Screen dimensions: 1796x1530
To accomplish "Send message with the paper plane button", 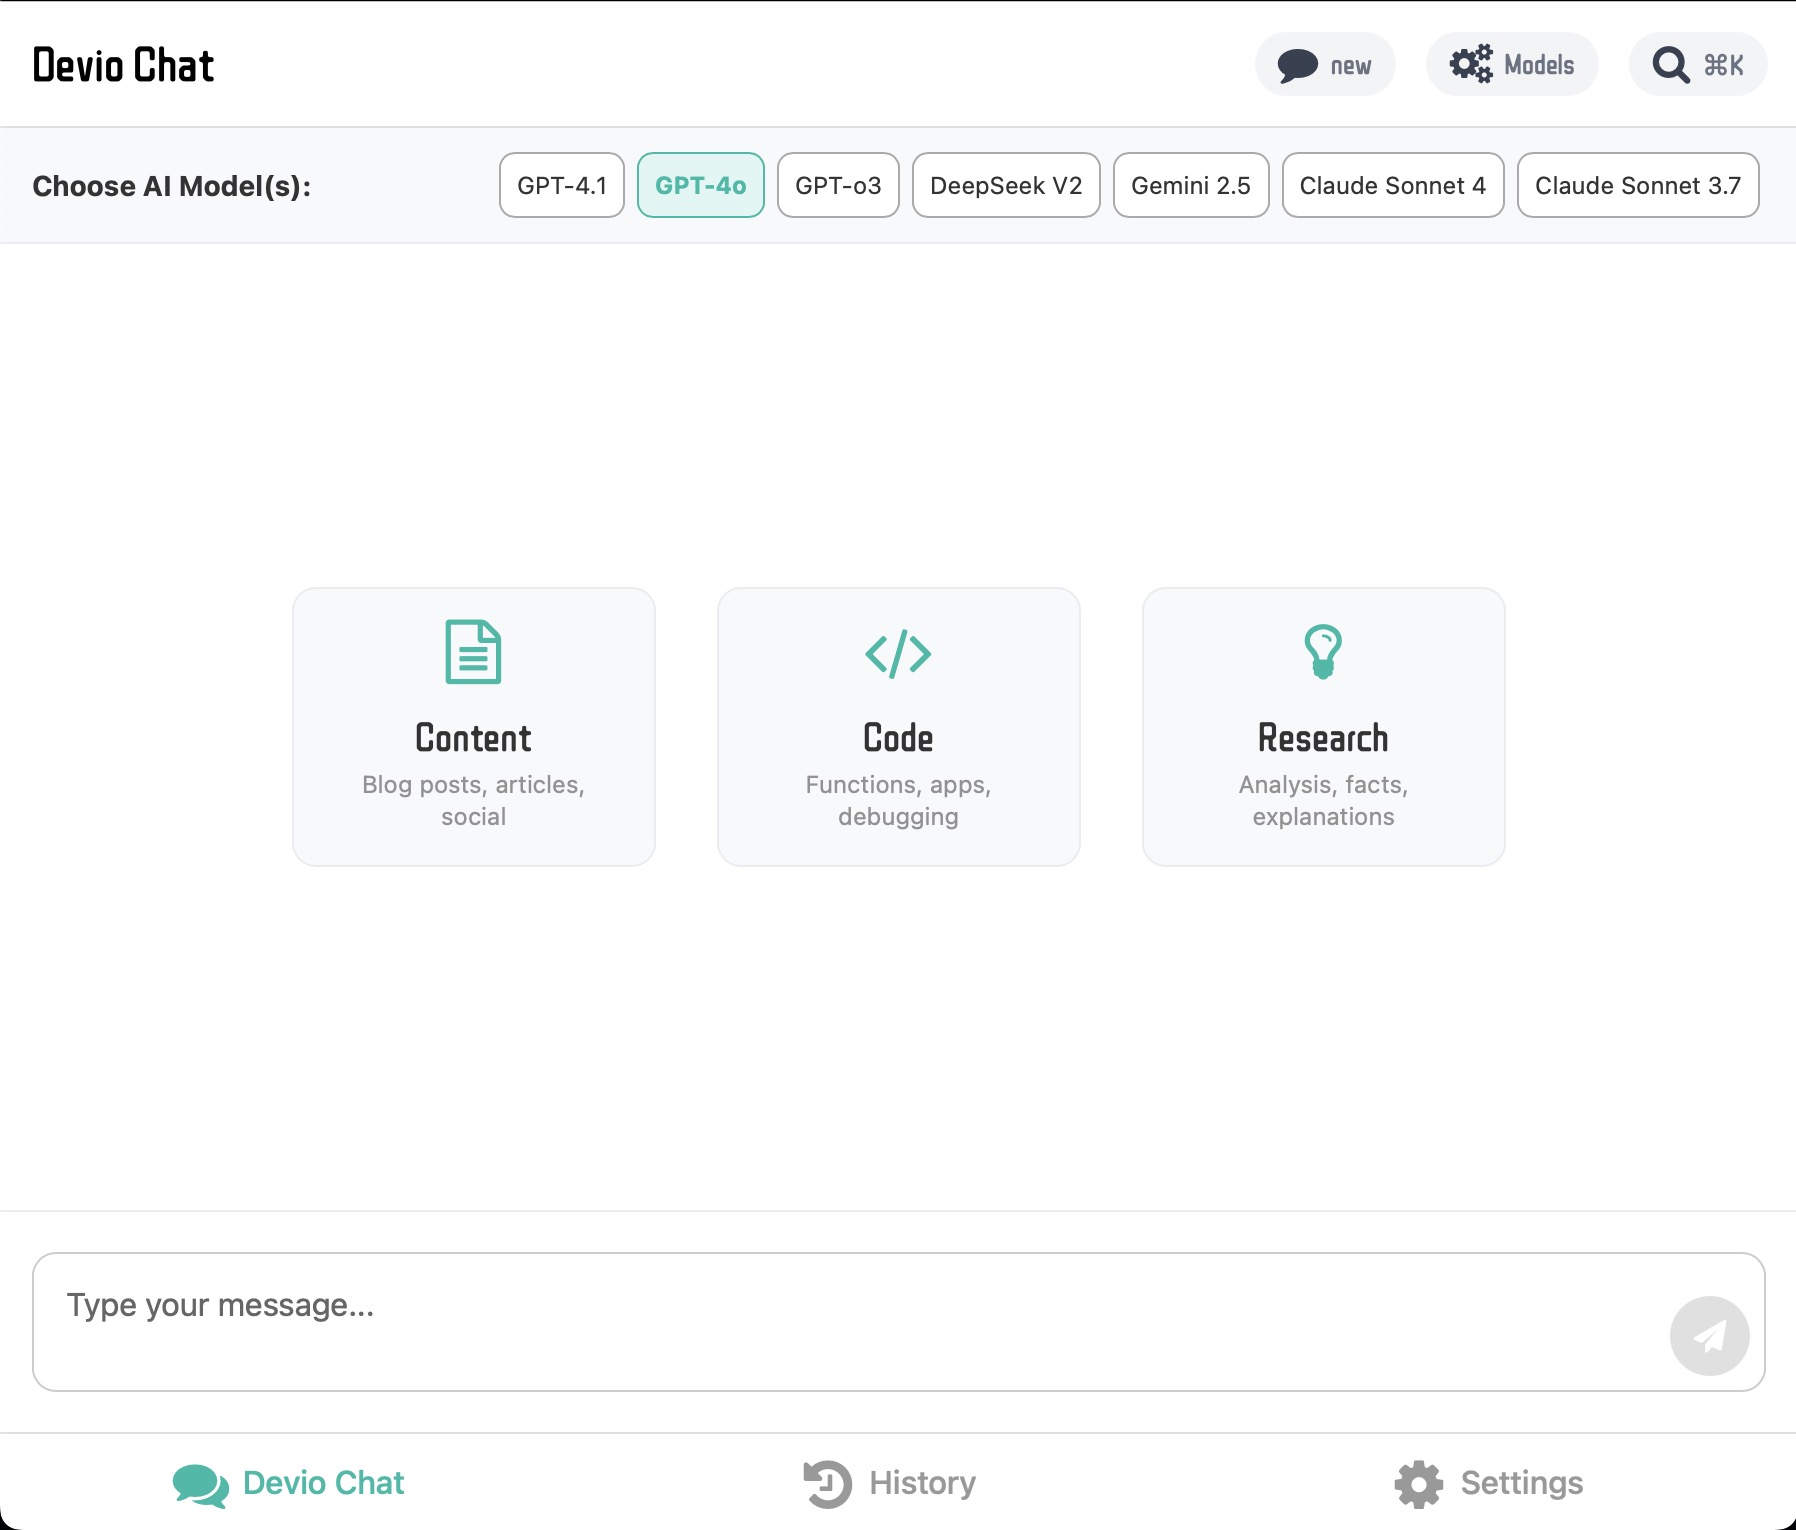I will [1709, 1336].
